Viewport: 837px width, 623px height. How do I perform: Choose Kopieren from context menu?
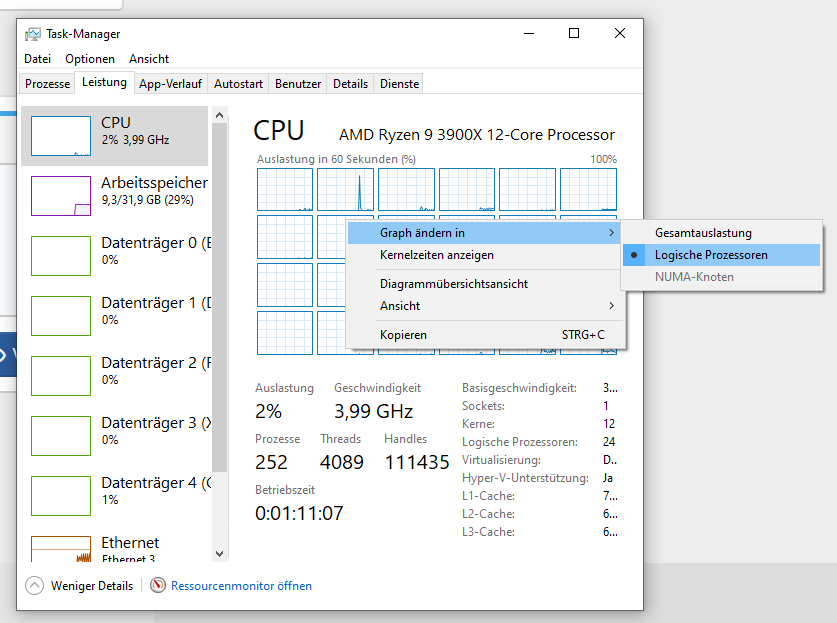click(485, 335)
